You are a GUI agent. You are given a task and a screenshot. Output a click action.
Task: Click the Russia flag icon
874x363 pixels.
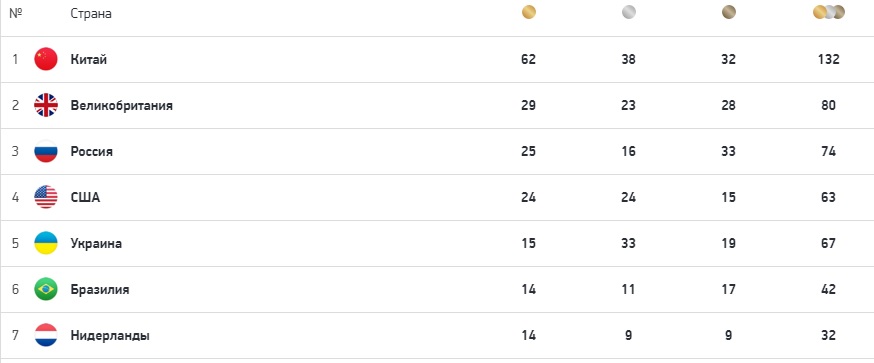(x=46, y=151)
